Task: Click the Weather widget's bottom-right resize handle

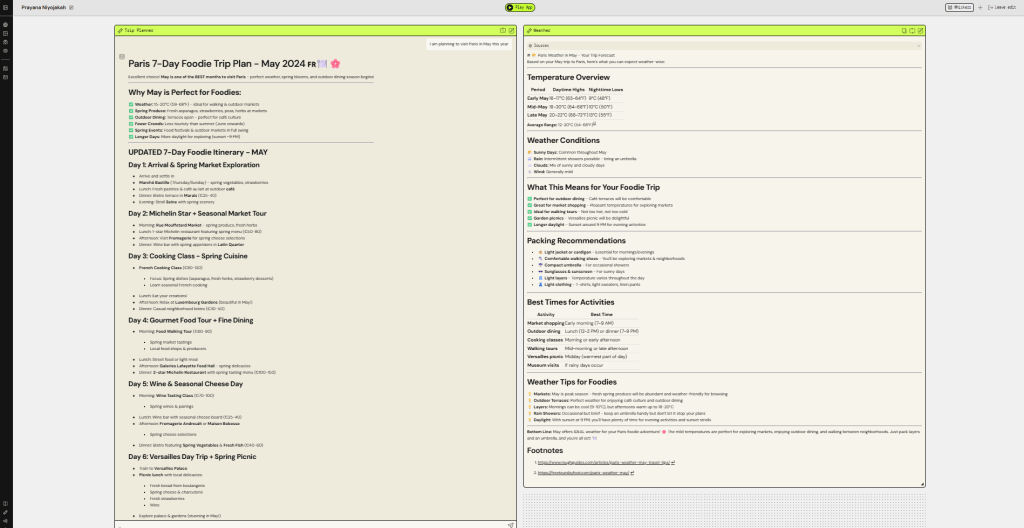Action: [x=922, y=487]
